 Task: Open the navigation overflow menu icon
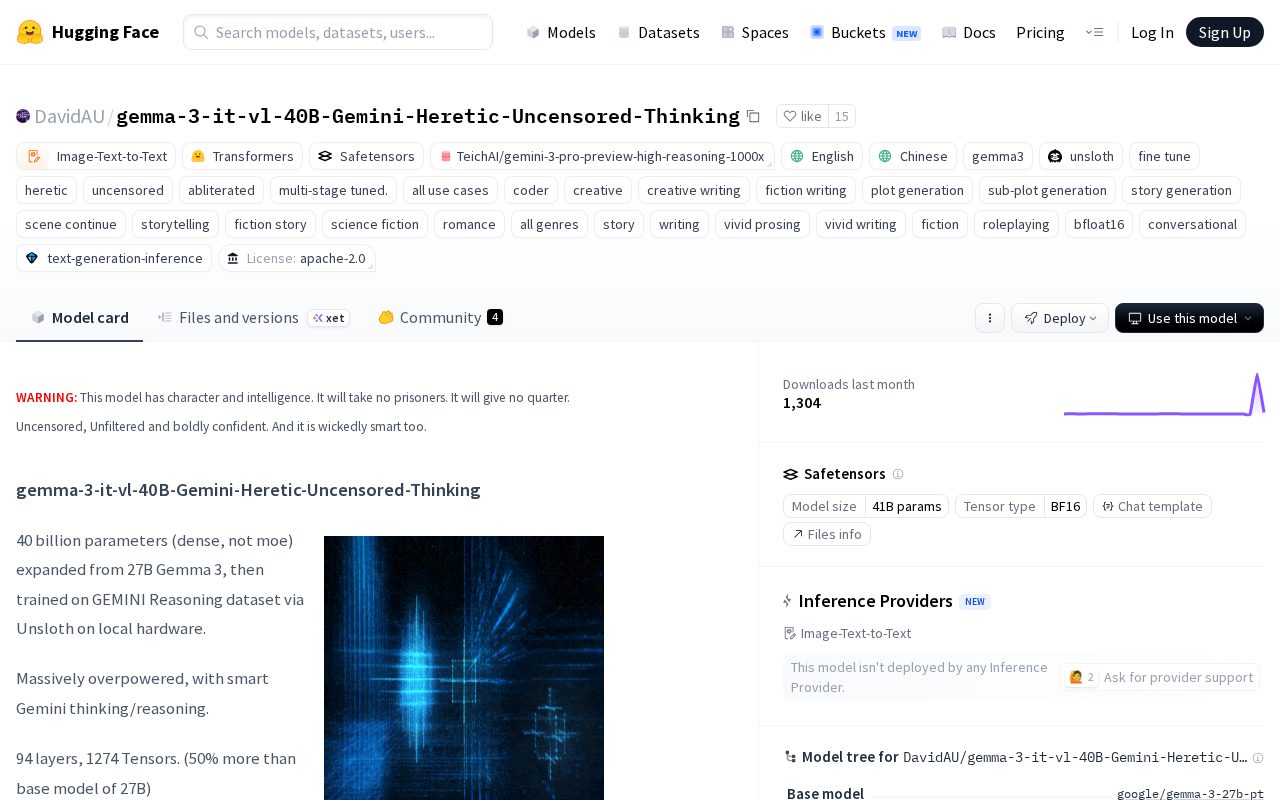click(x=1094, y=32)
